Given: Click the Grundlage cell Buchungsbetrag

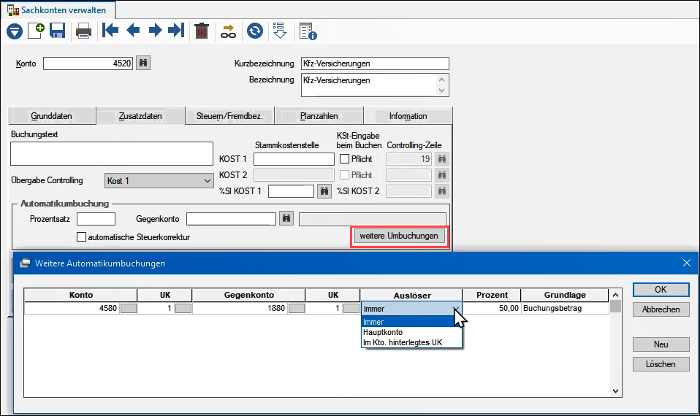Looking at the screenshot, I should tap(565, 308).
